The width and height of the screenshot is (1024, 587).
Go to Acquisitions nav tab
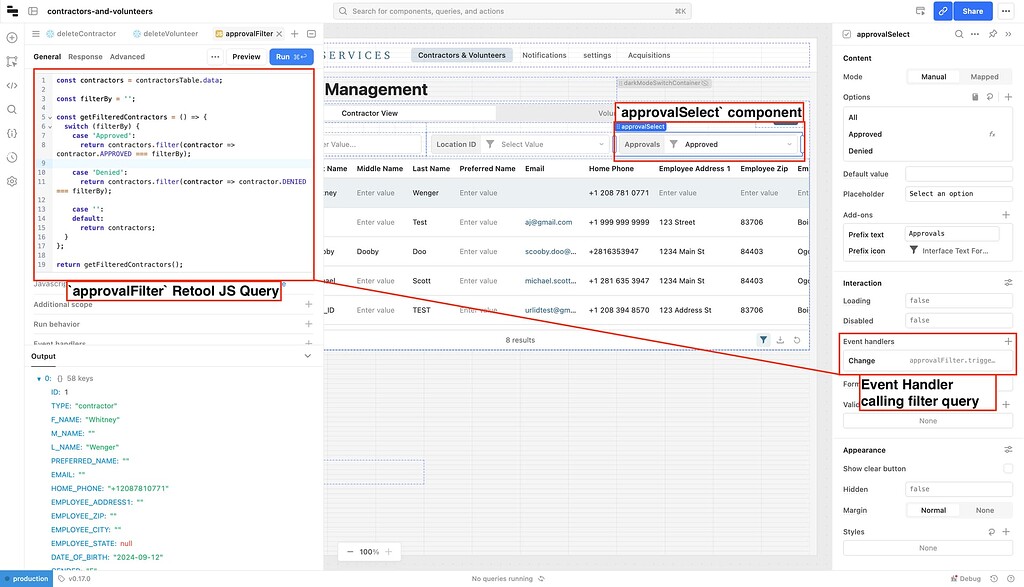648,56
